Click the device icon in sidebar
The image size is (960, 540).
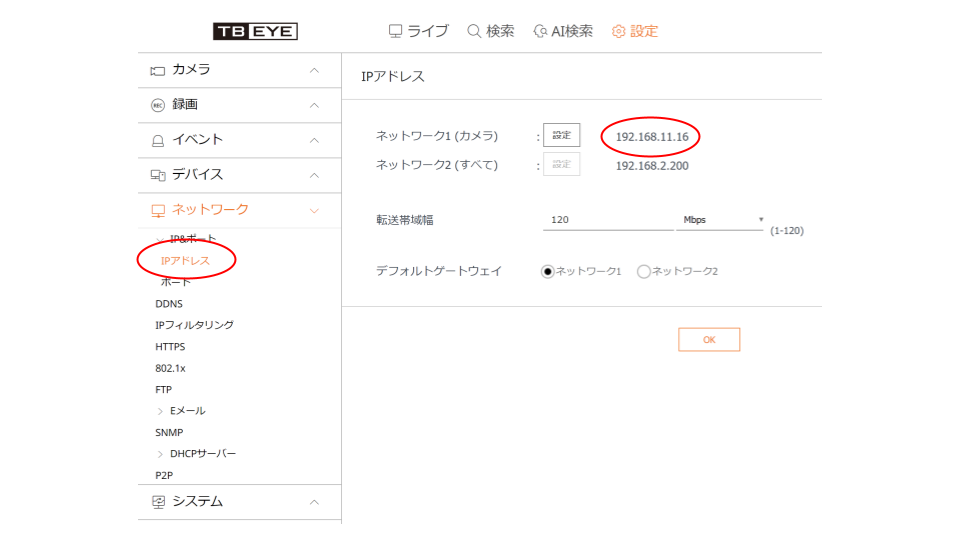click(158, 176)
